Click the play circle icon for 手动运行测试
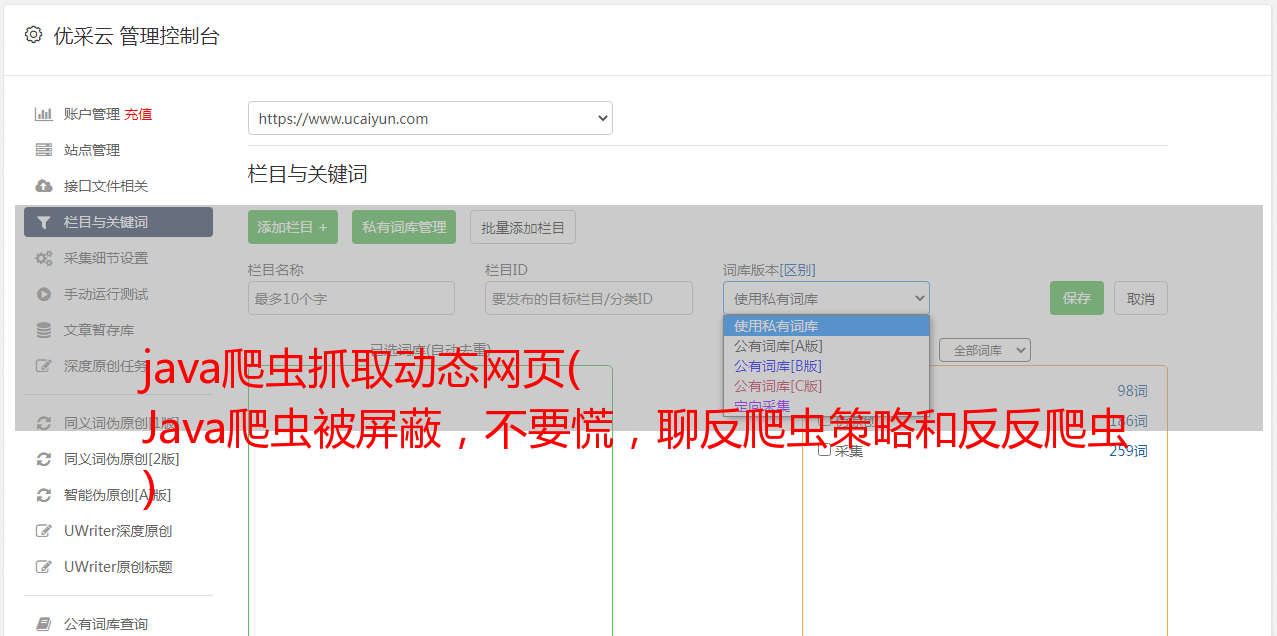 tap(43, 294)
